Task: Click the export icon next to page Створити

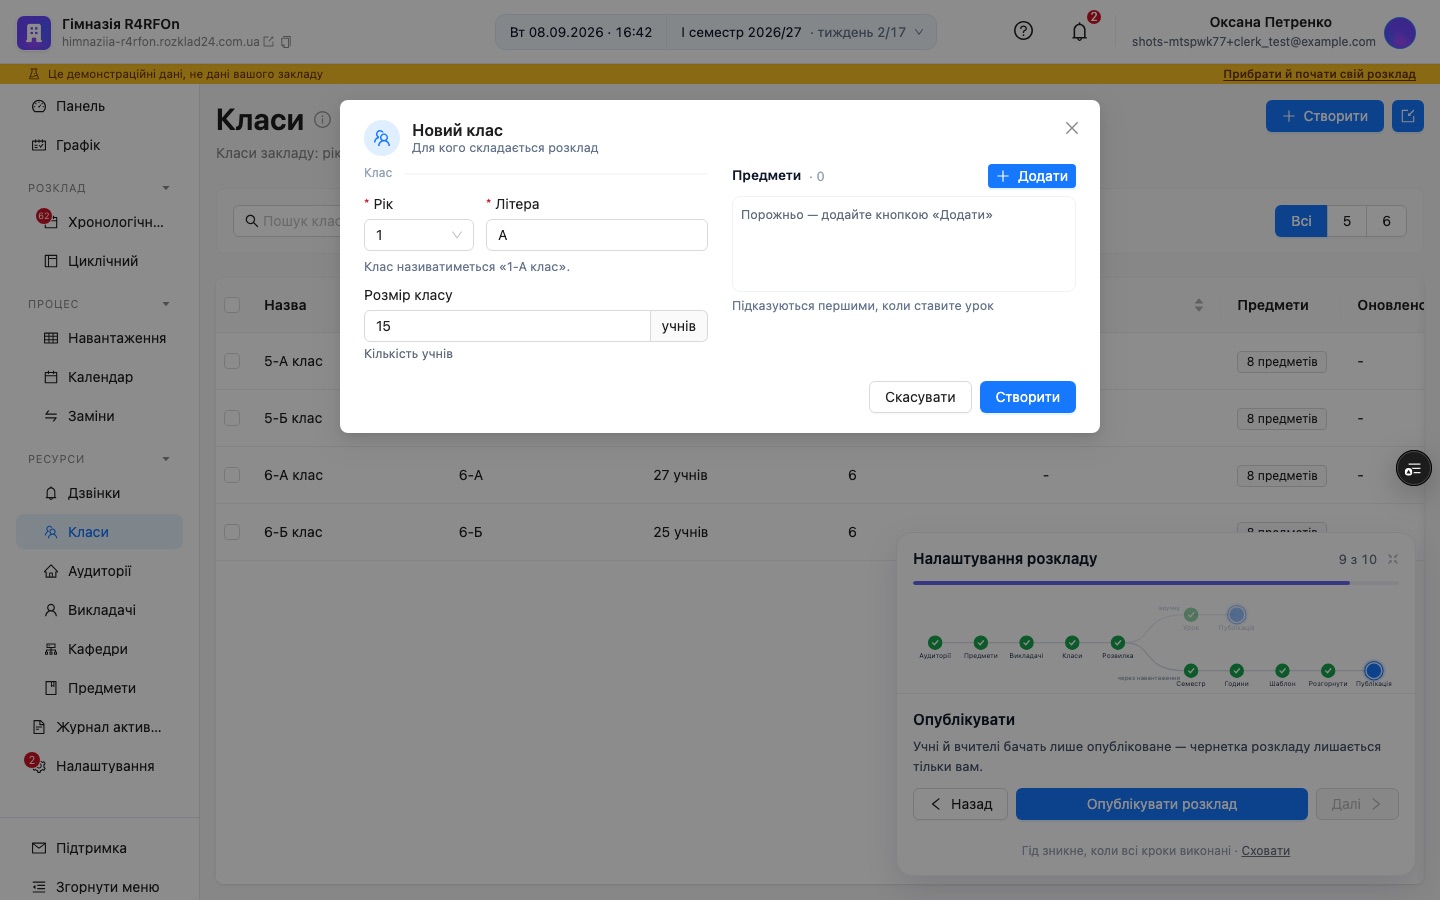Action: (x=1408, y=116)
